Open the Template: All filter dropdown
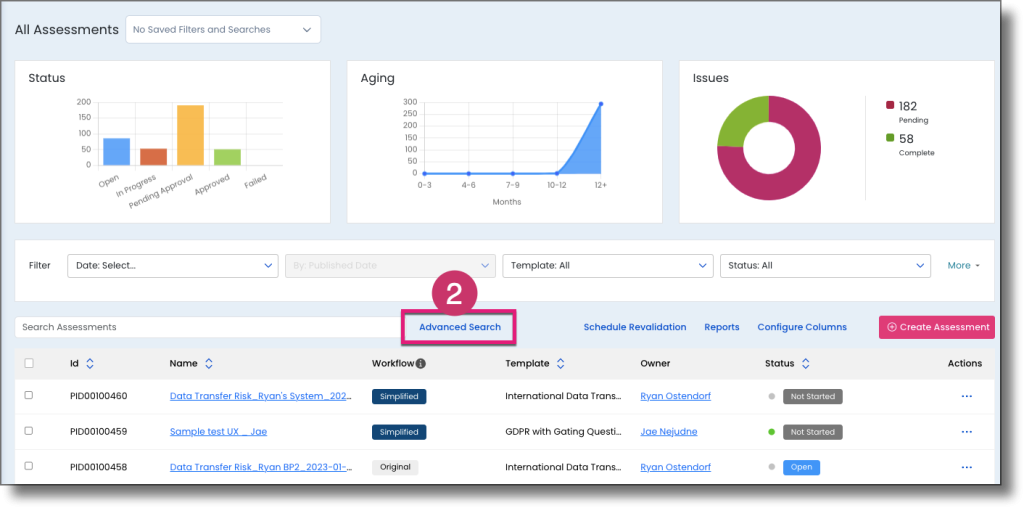 [x=608, y=266]
